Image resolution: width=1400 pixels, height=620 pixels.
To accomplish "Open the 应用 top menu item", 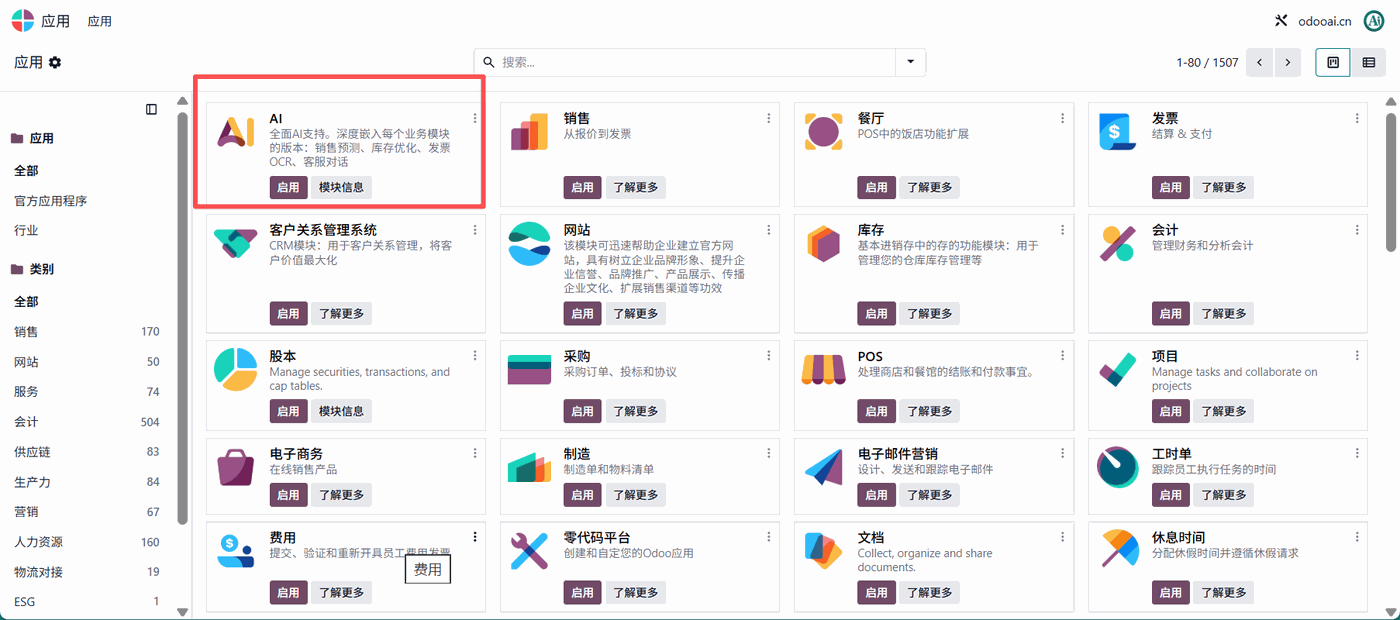I will [100, 21].
